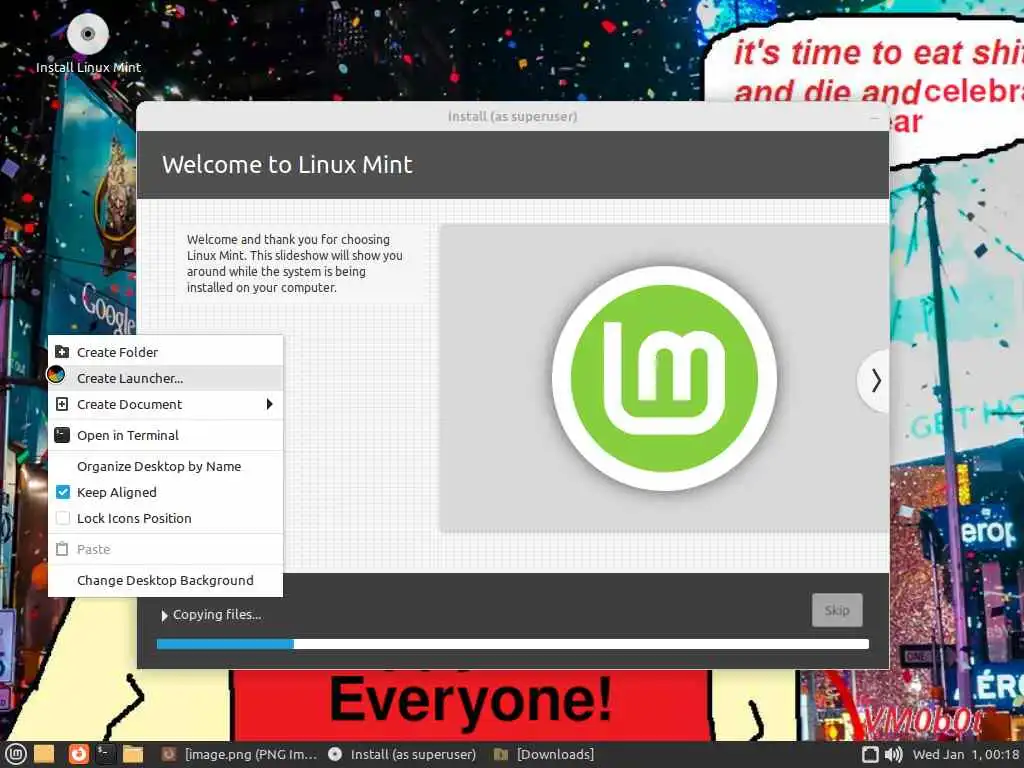
Task: Open the volume control tray icon
Action: [x=893, y=754]
